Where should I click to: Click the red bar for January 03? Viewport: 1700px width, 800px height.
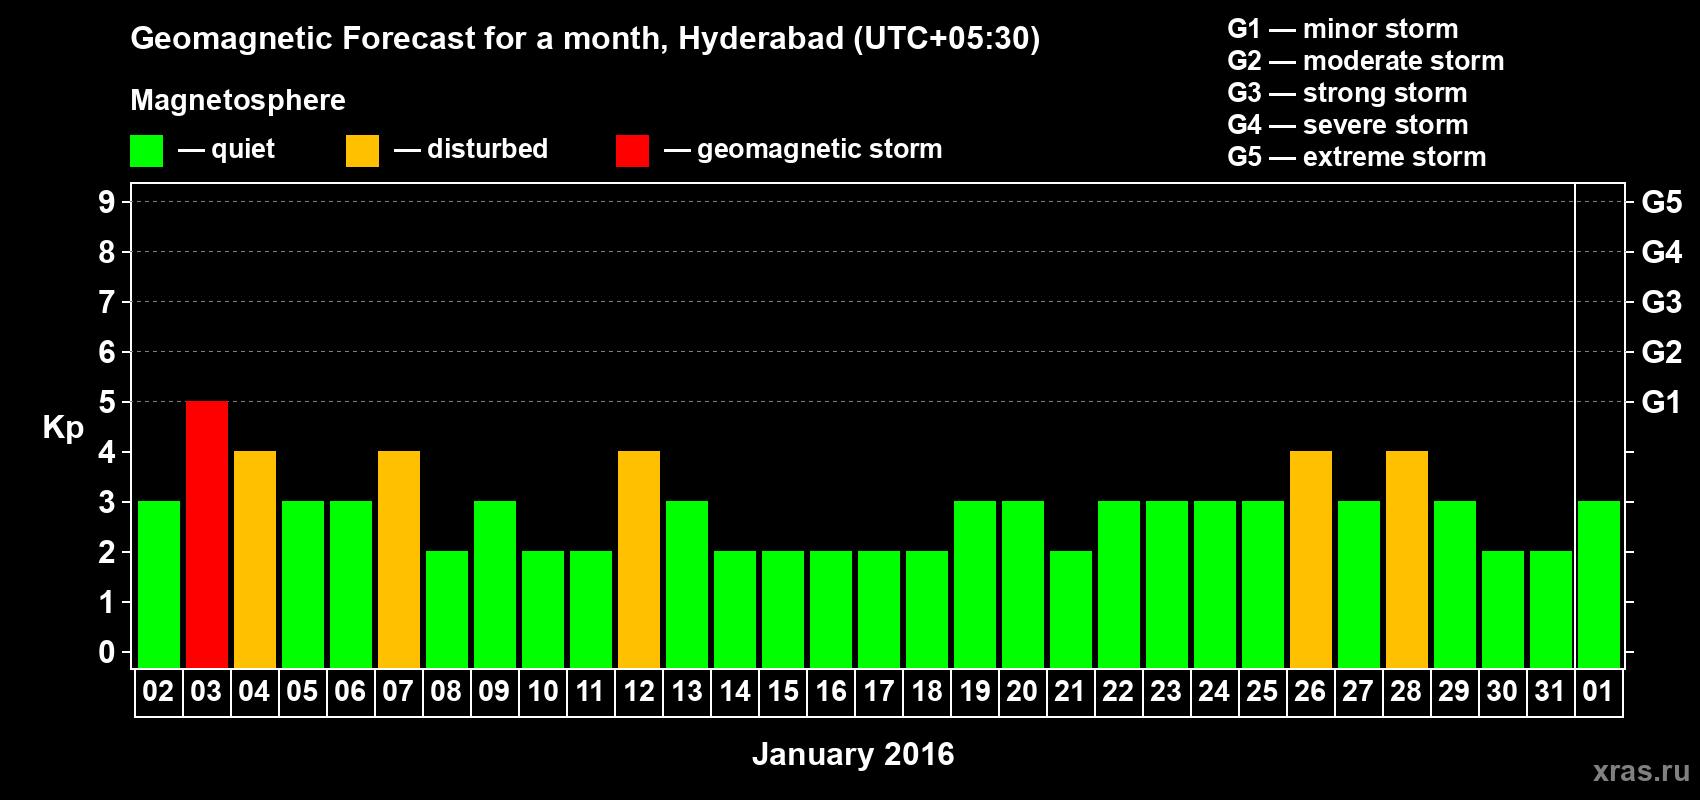coord(207,534)
